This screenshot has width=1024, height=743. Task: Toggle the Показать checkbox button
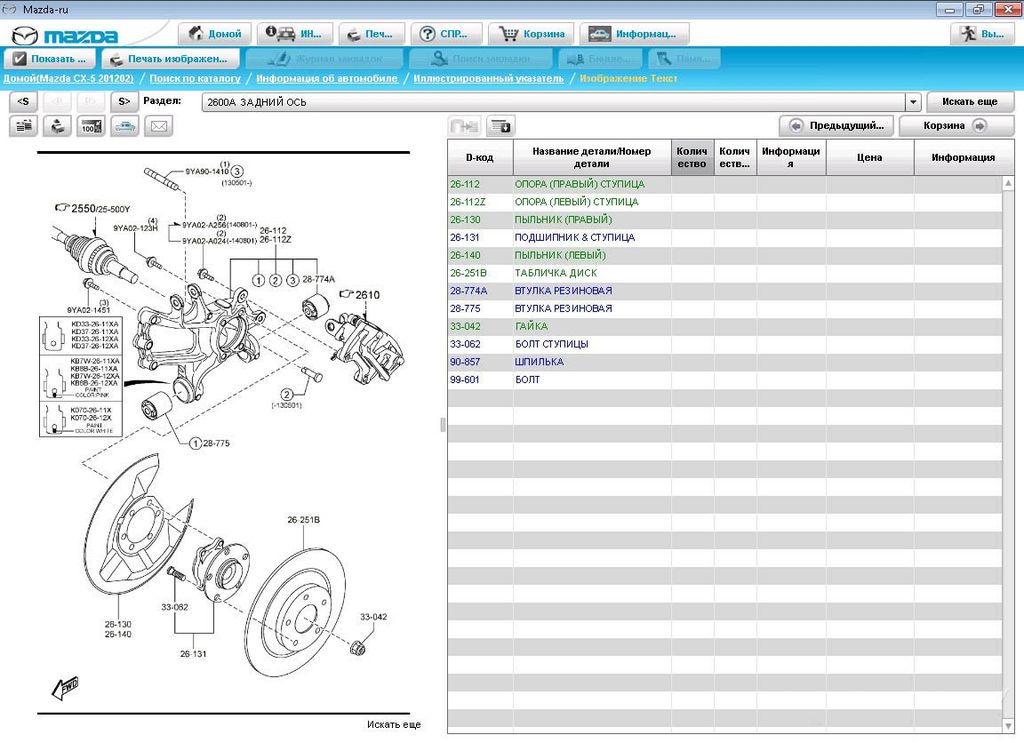click(x=50, y=59)
